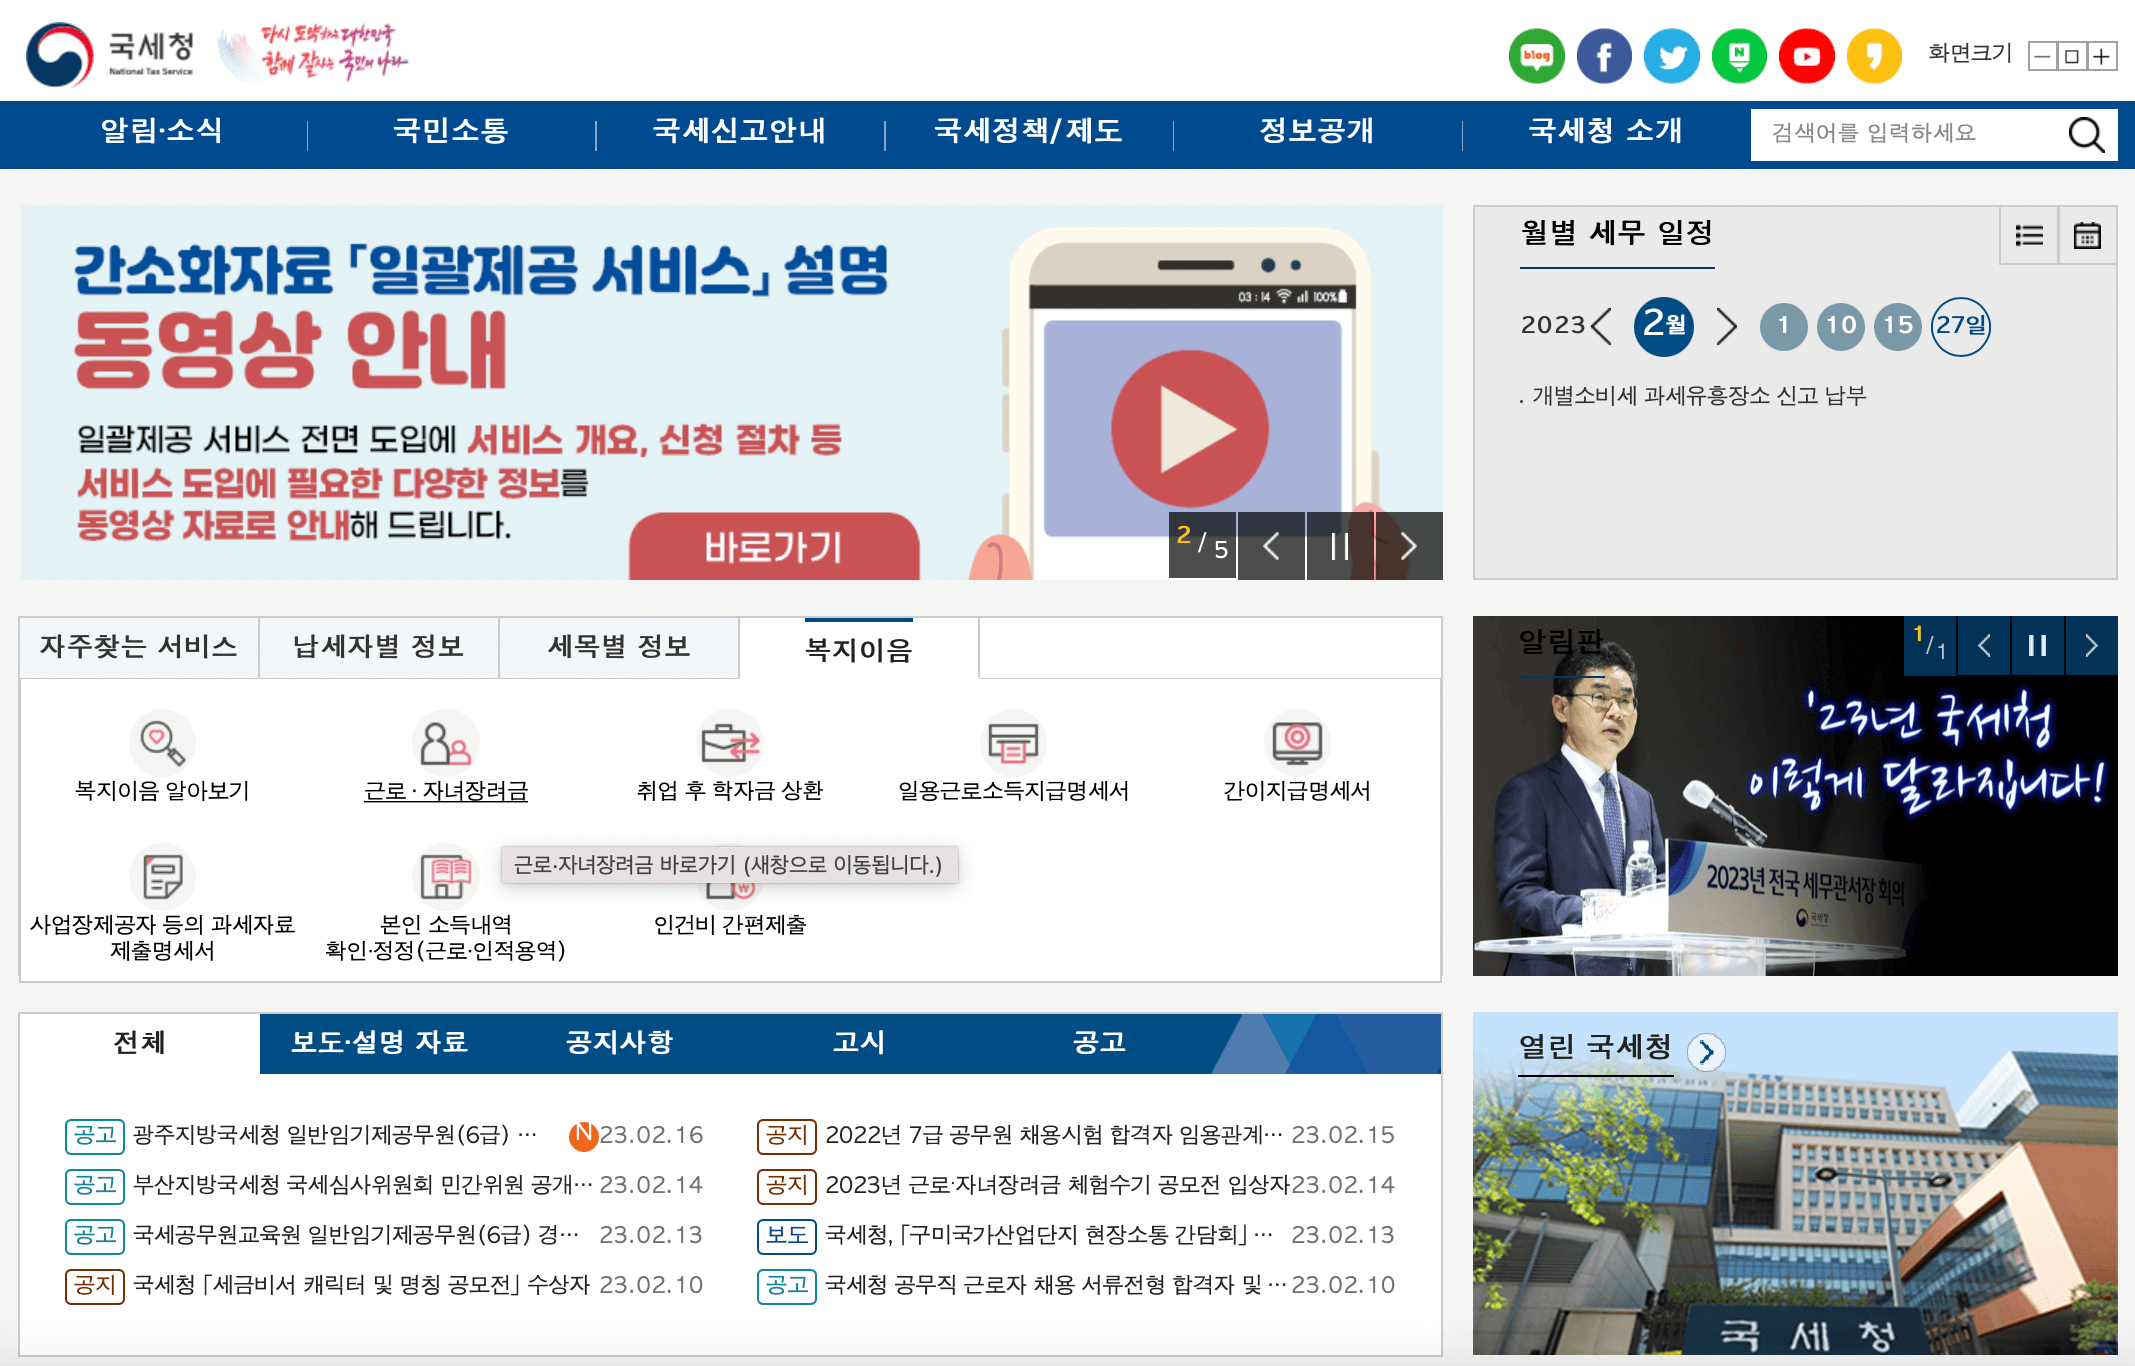This screenshot has width=2135, height=1366.
Task: Pause the 알림판 slideshow
Action: 2037,645
